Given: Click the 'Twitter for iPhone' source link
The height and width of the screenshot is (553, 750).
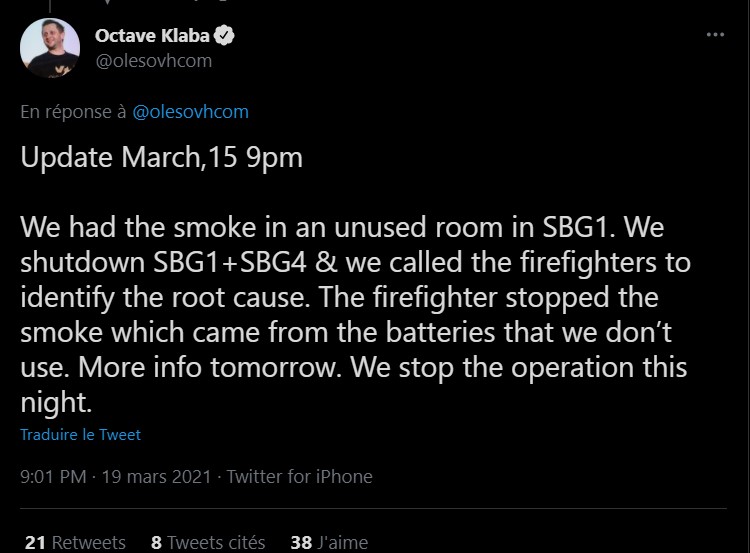Looking at the screenshot, I should (x=300, y=477).
